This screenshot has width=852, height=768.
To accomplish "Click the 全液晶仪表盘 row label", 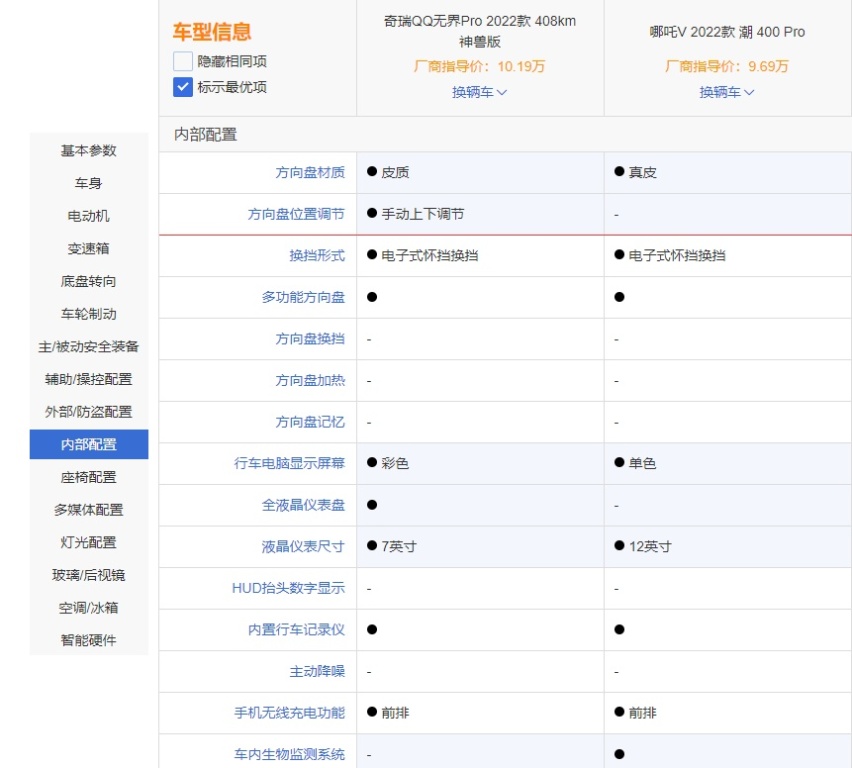I will (x=303, y=505).
